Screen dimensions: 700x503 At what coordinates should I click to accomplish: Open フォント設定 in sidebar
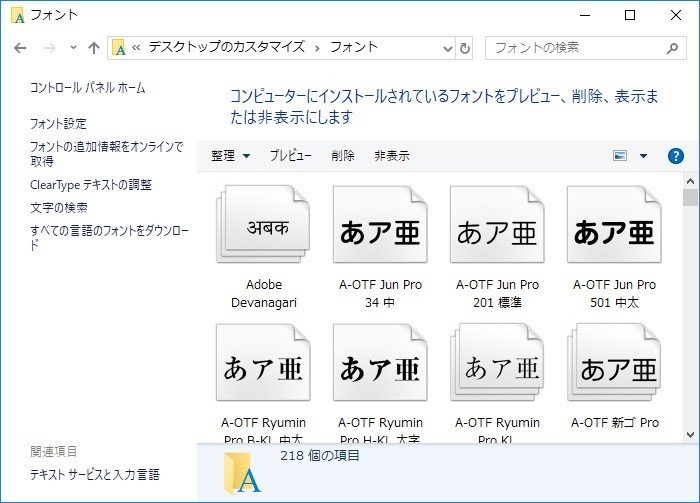point(58,123)
